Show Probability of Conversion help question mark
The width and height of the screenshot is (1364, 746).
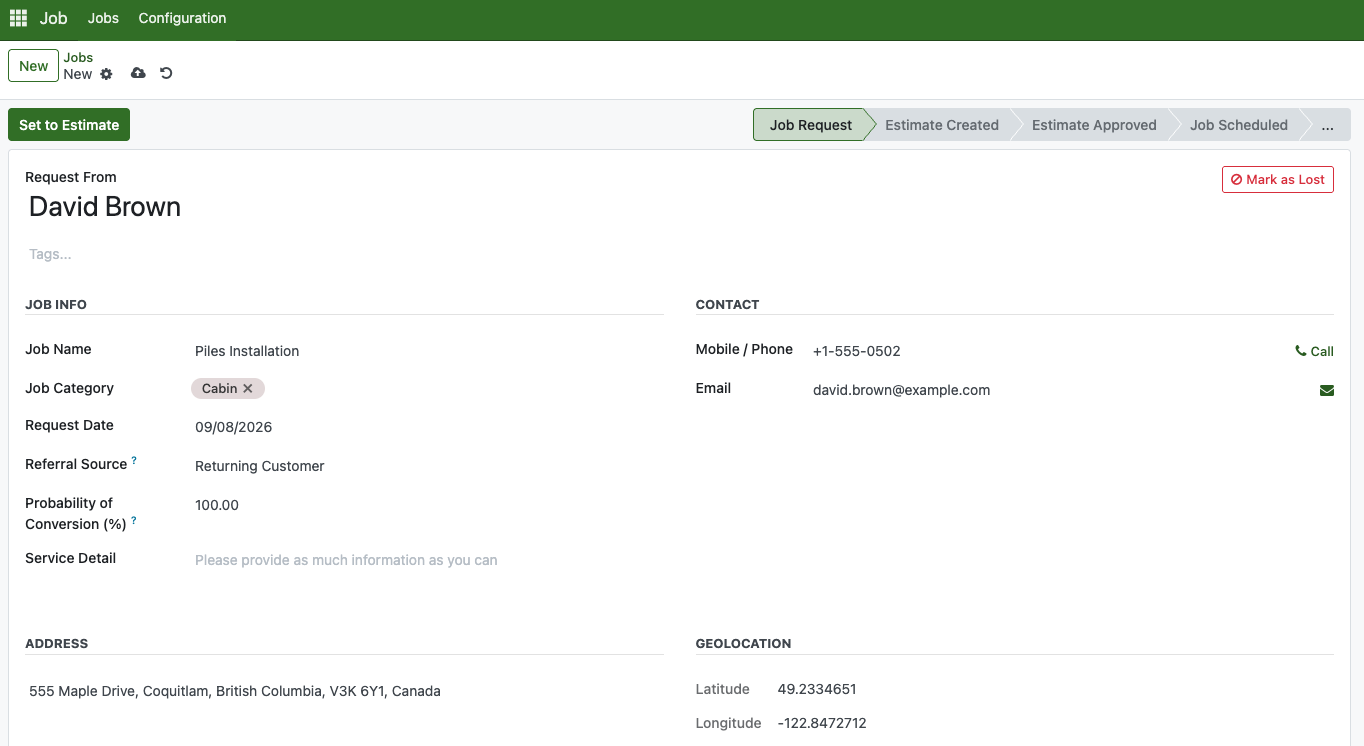(x=134, y=520)
